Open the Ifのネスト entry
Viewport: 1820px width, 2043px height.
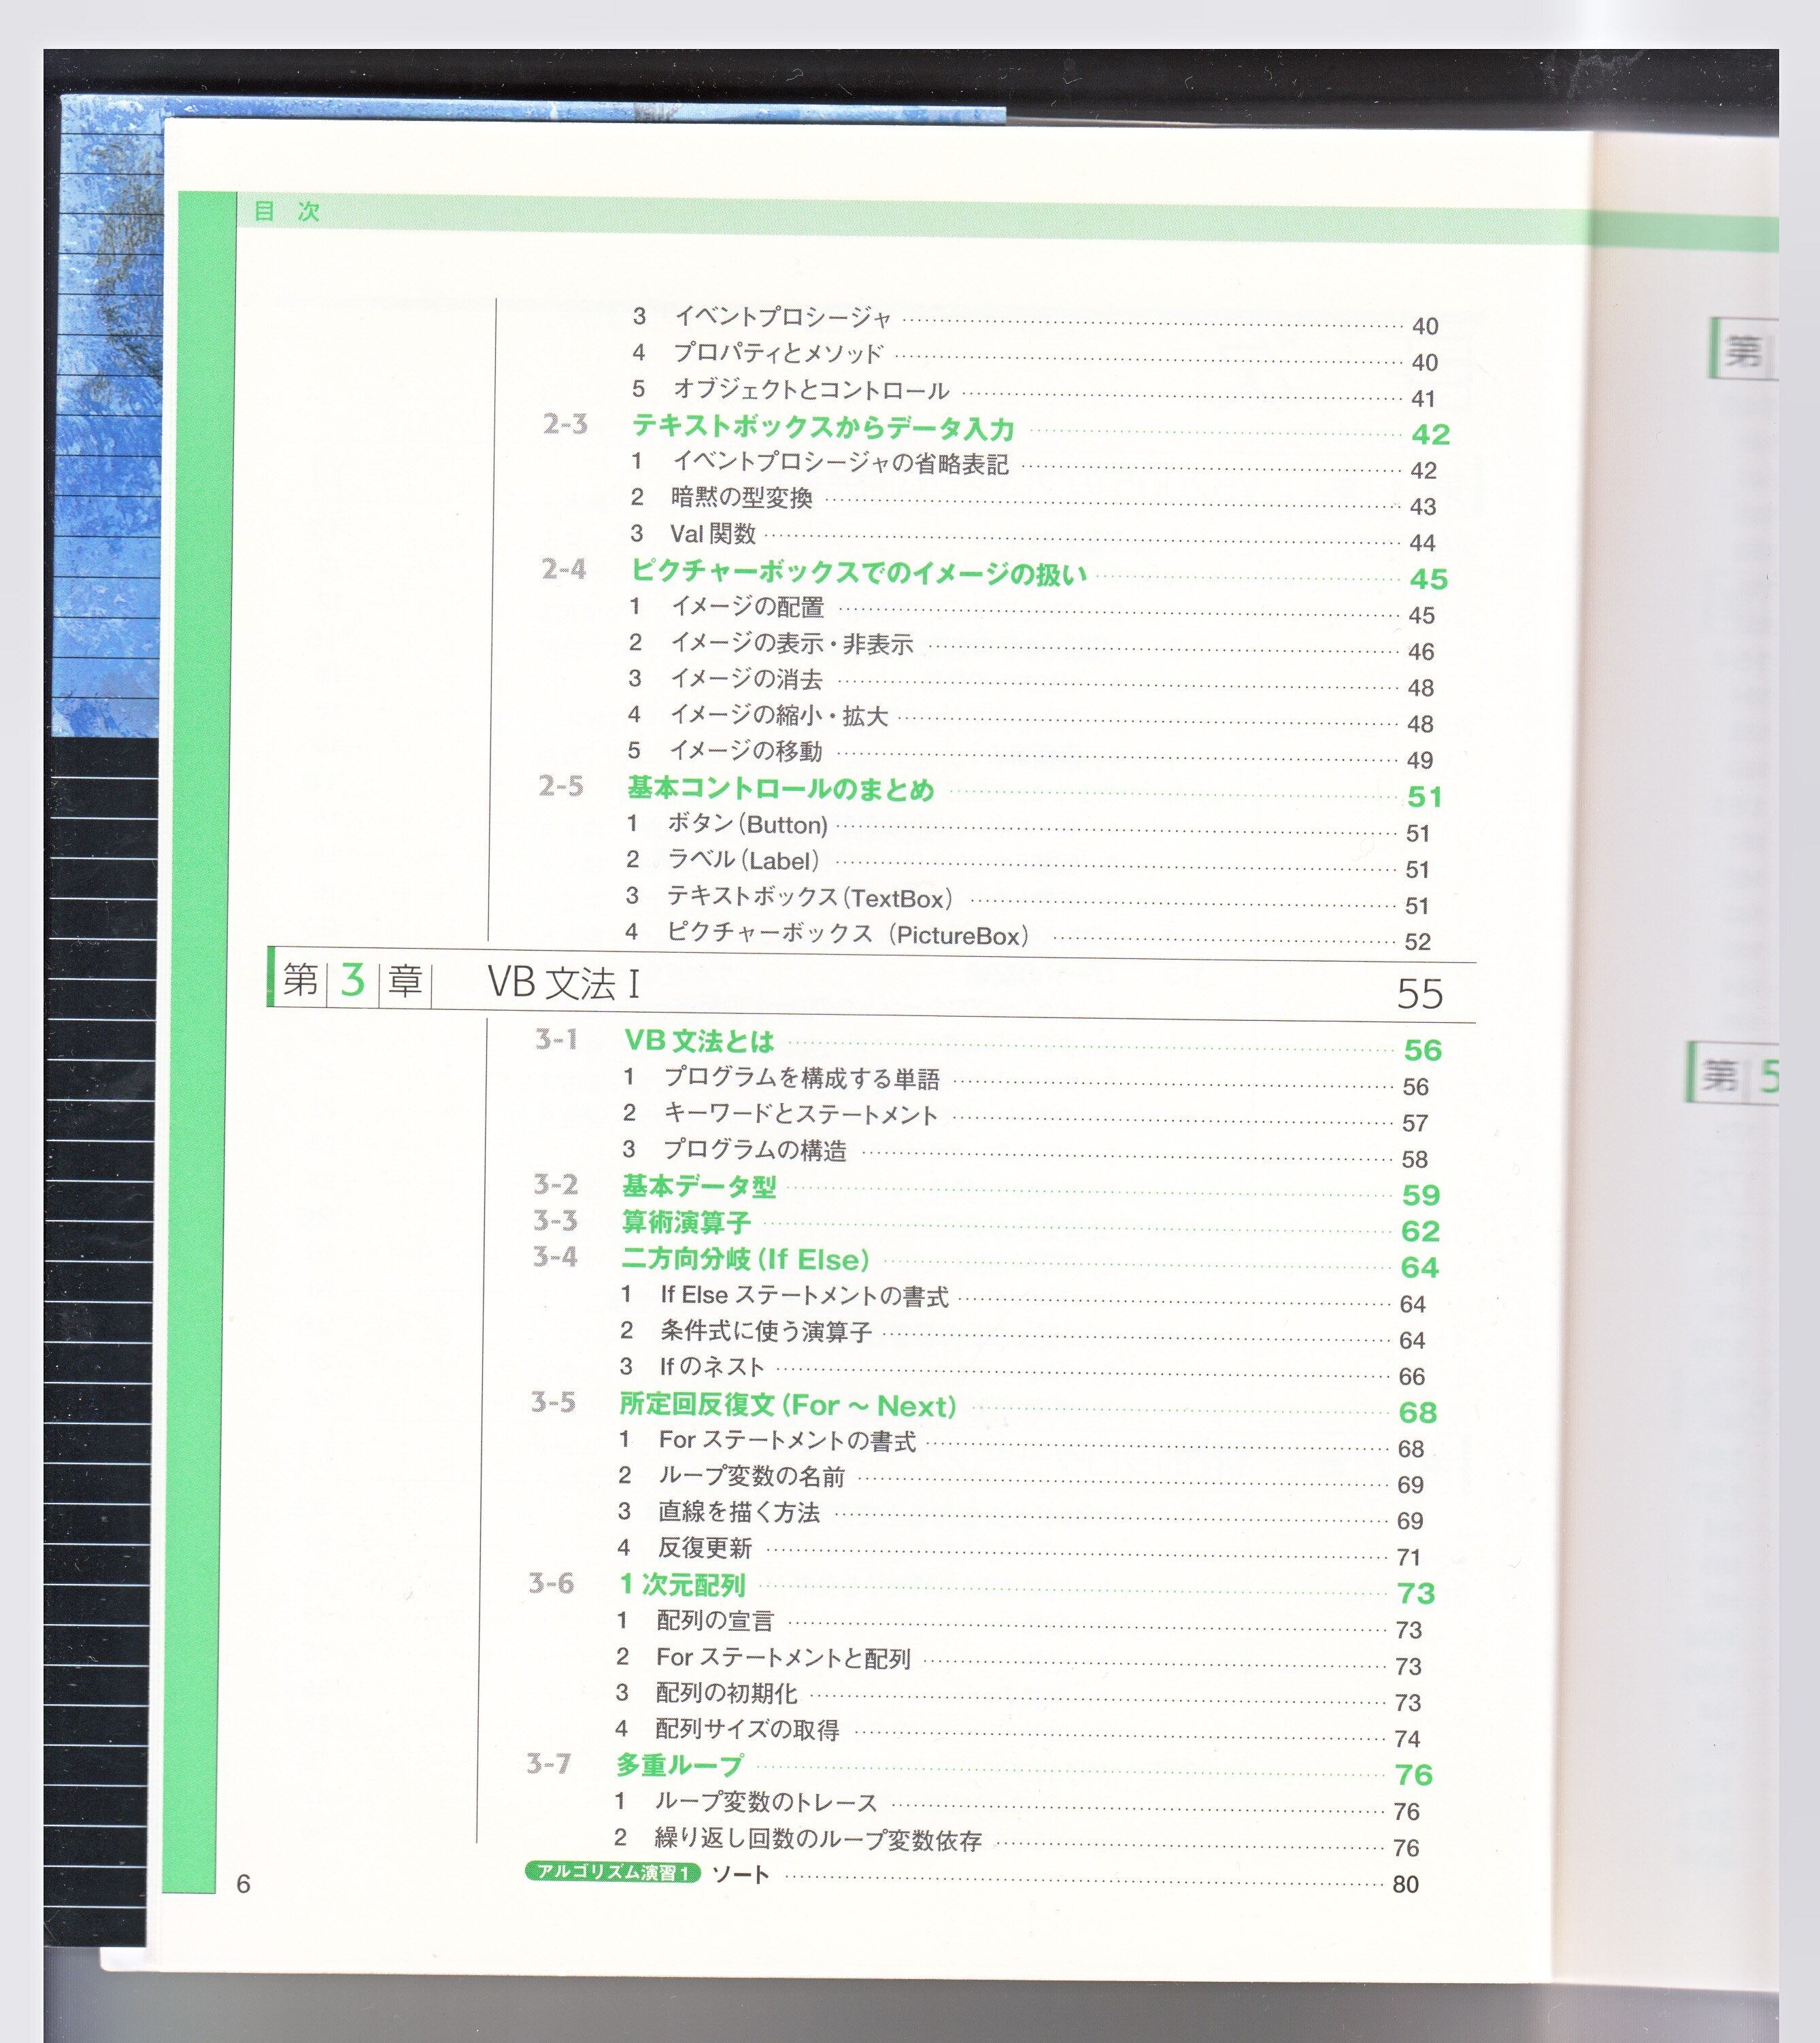711,1367
